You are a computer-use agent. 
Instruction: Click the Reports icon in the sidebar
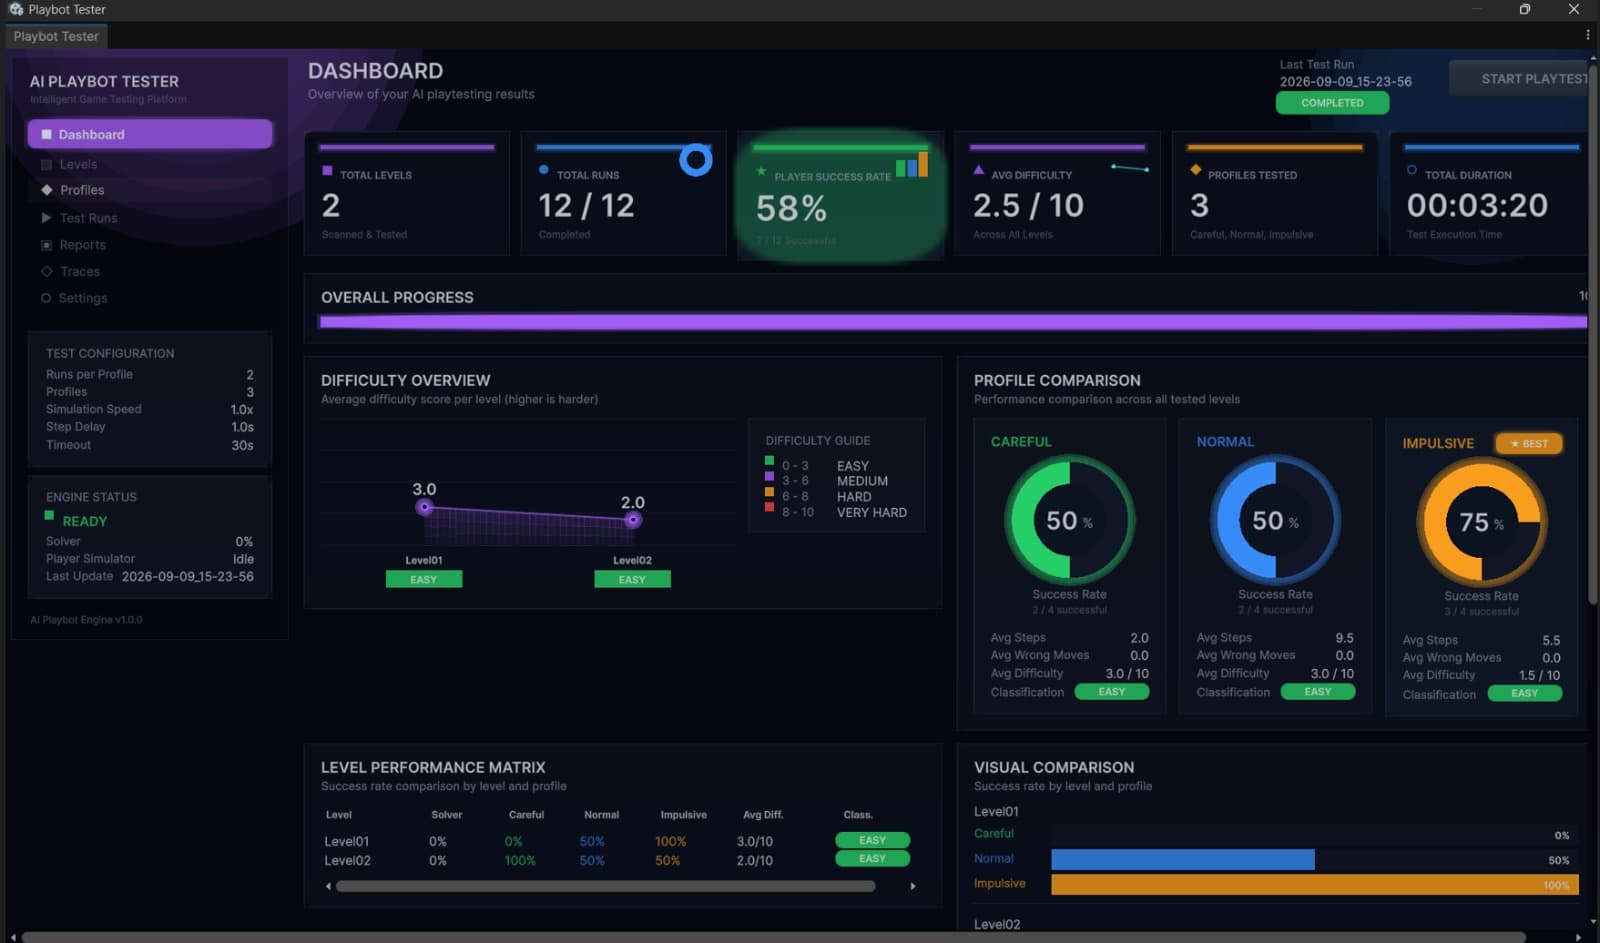tap(46, 245)
